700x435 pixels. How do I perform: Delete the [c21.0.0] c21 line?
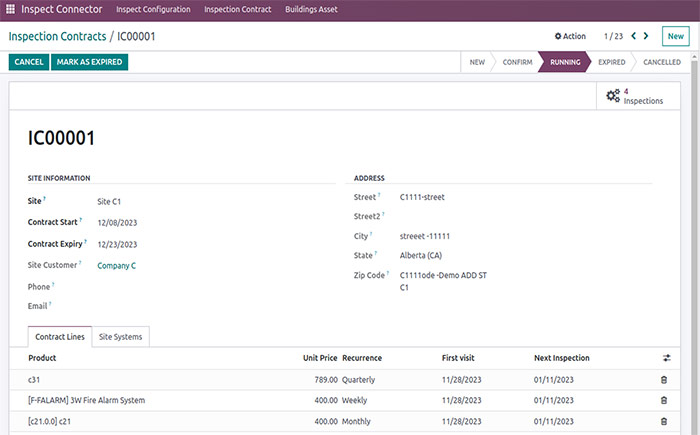point(664,421)
